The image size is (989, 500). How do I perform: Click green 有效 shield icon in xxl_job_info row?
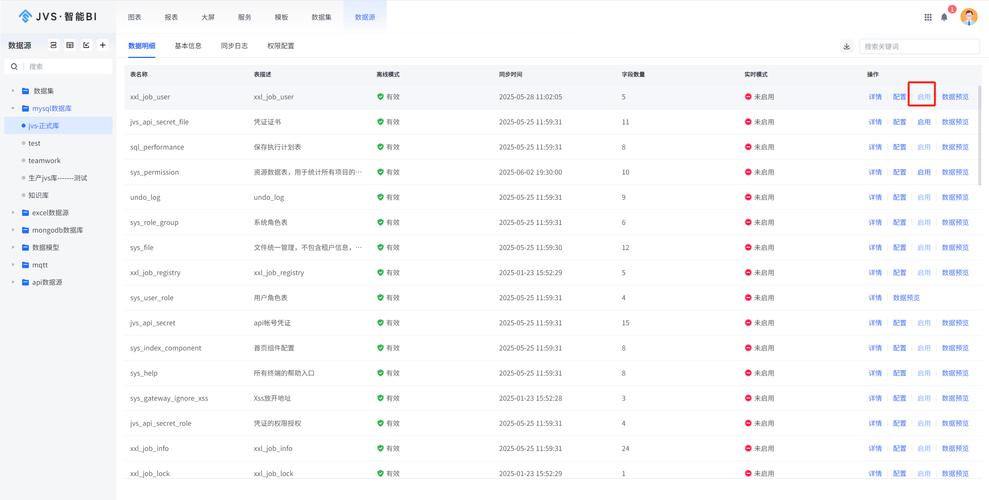[380, 448]
